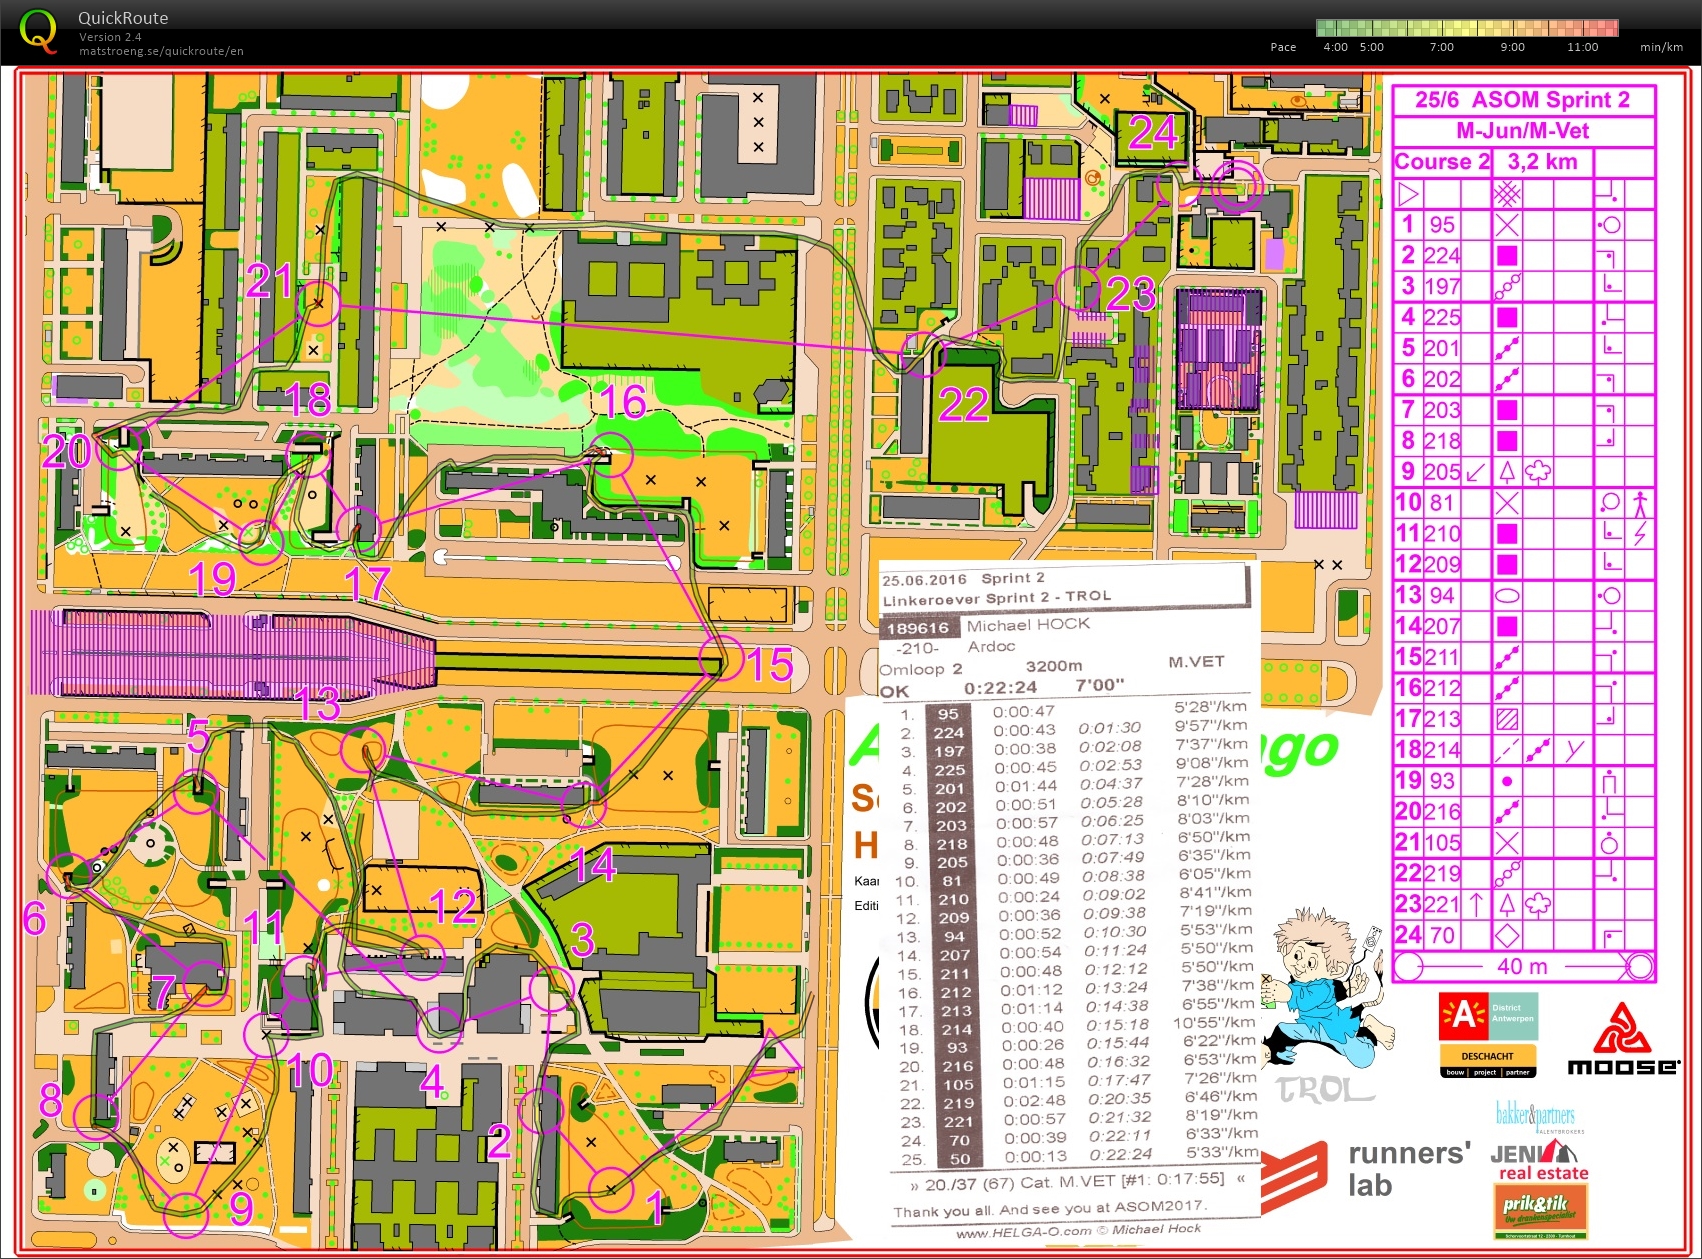Click the prik&tik sponsor logo

click(1540, 1211)
